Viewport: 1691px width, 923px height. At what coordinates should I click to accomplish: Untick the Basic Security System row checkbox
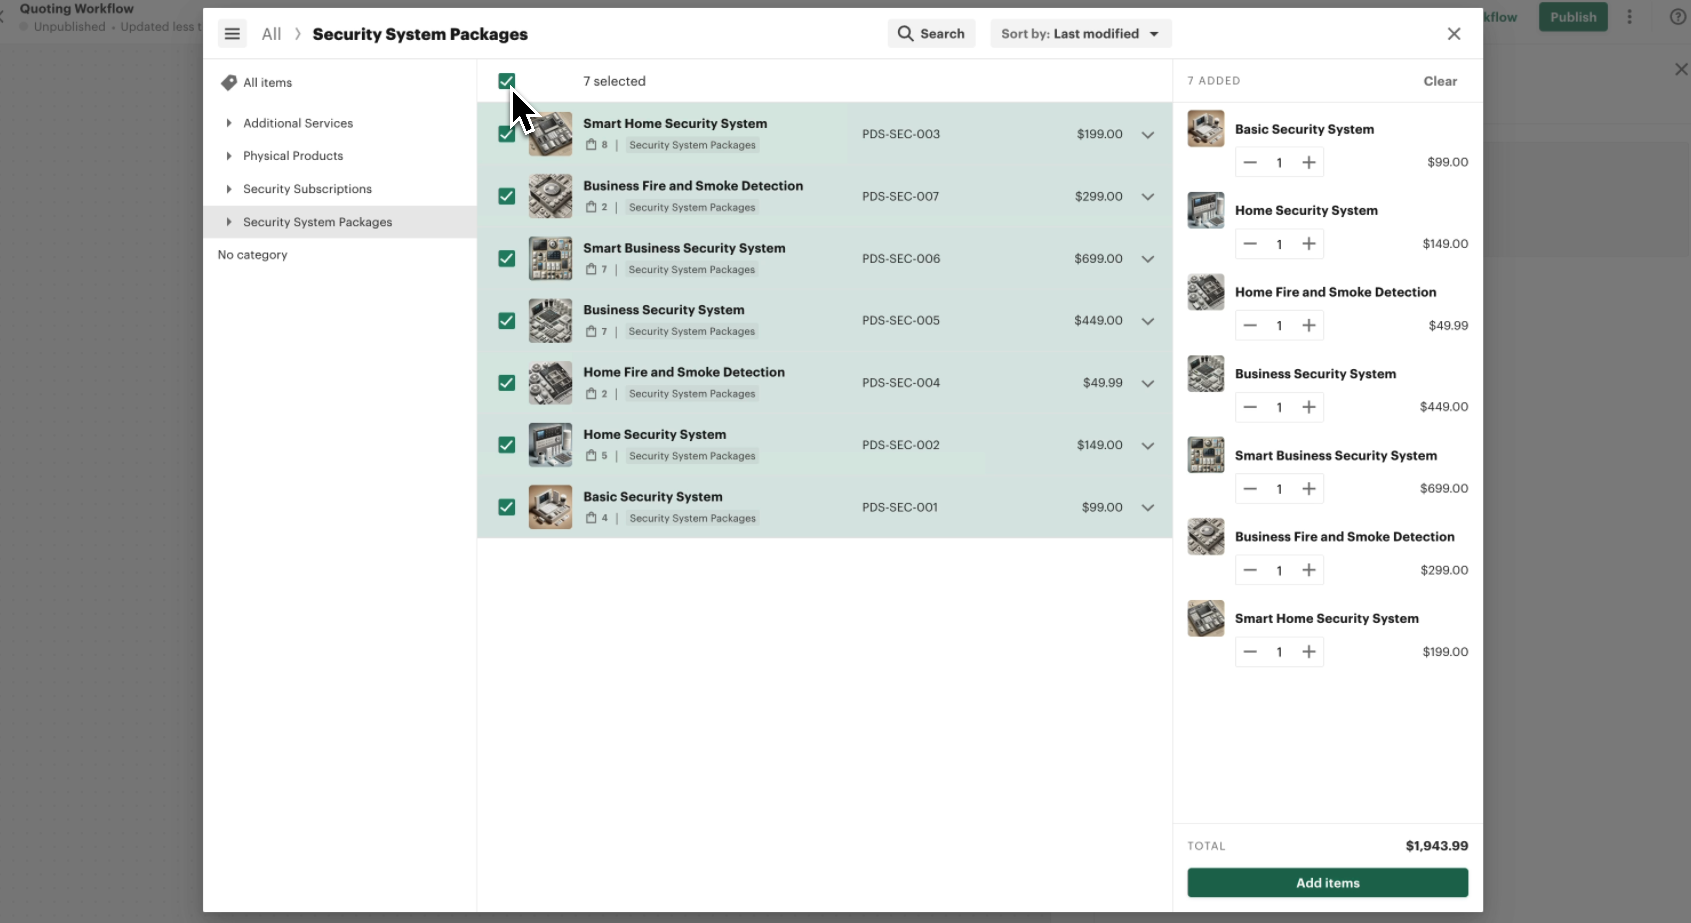click(x=507, y=507)
